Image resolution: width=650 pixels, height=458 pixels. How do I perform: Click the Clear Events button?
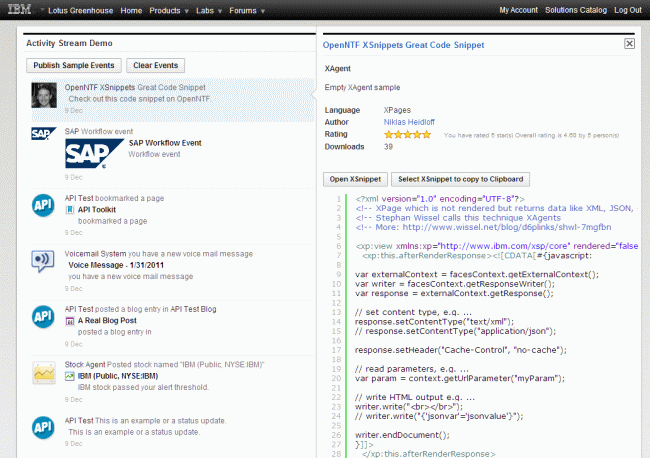point(155,65)
